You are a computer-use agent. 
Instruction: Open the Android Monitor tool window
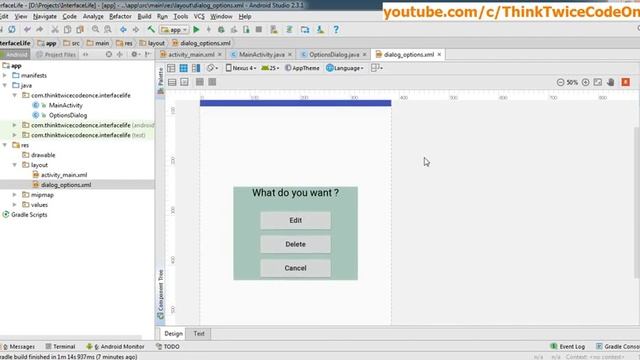point(116,347)
